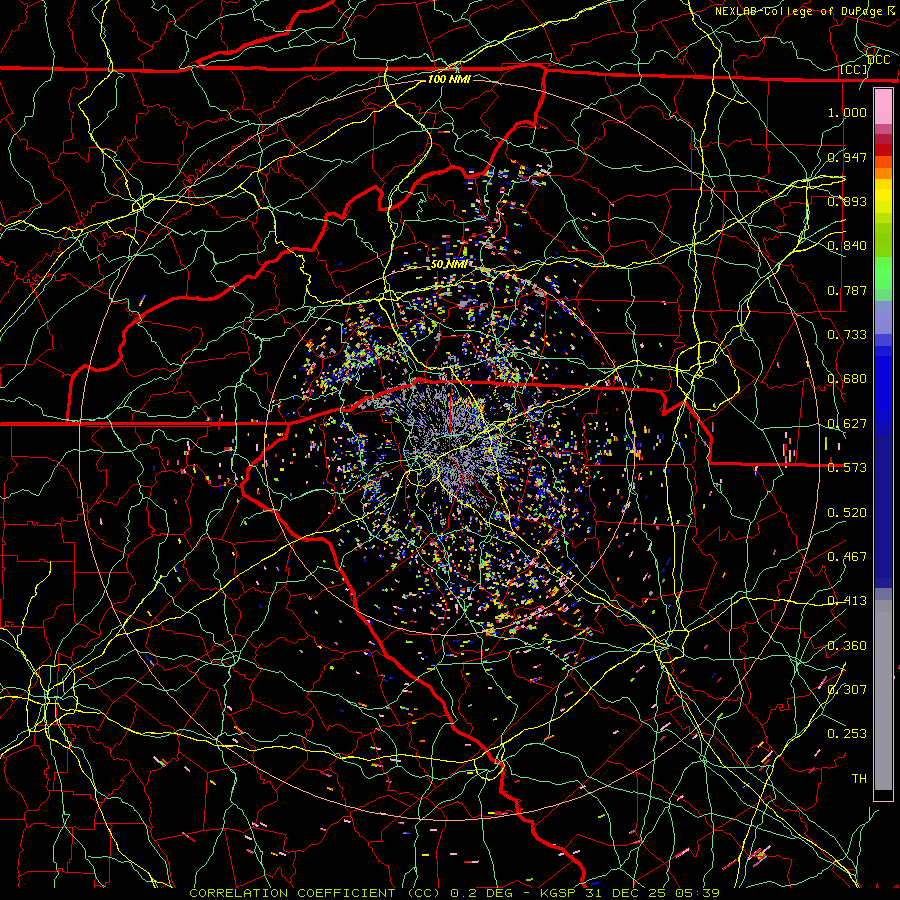Select the 0.947 legend value
Screen dimensions: 900x900
coord(847,157)
